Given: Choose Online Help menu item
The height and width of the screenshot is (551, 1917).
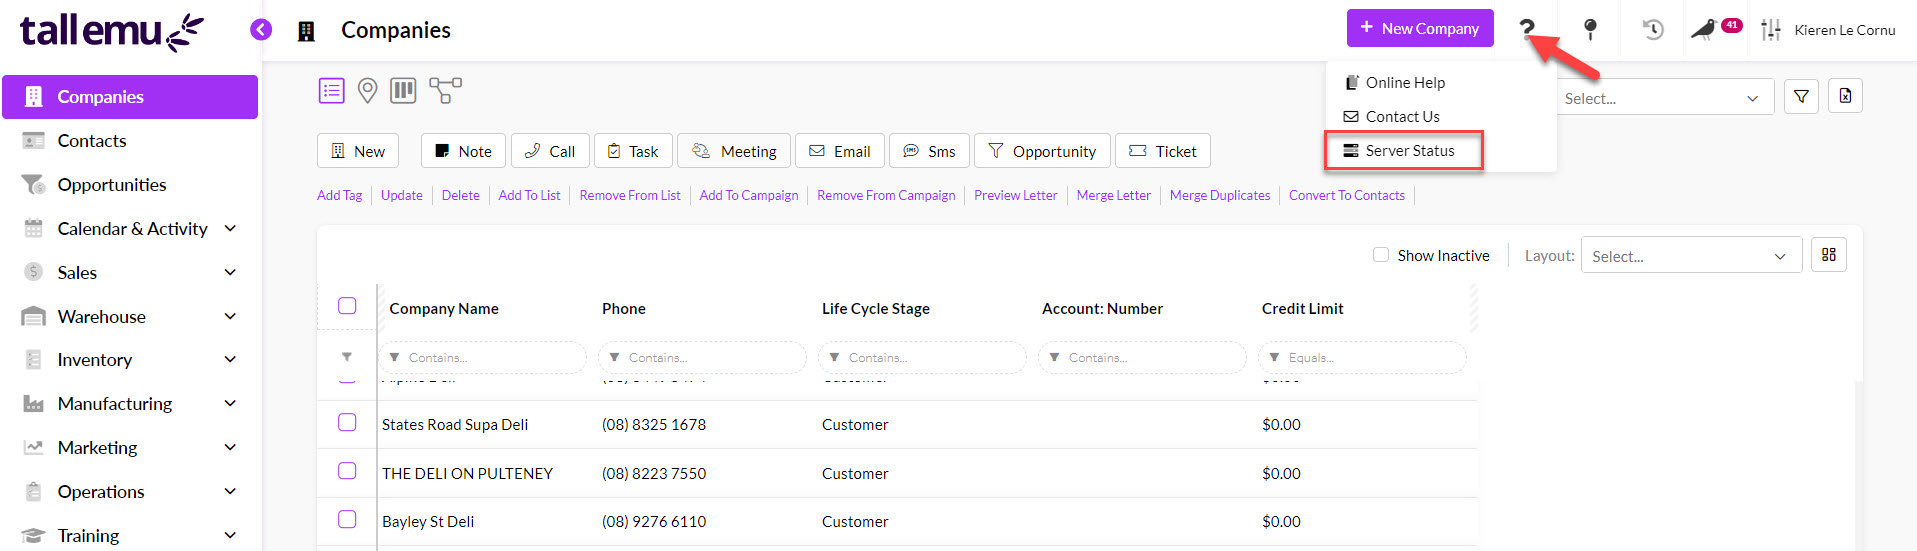Looking at the screenshot, I should click(1404, 83).
